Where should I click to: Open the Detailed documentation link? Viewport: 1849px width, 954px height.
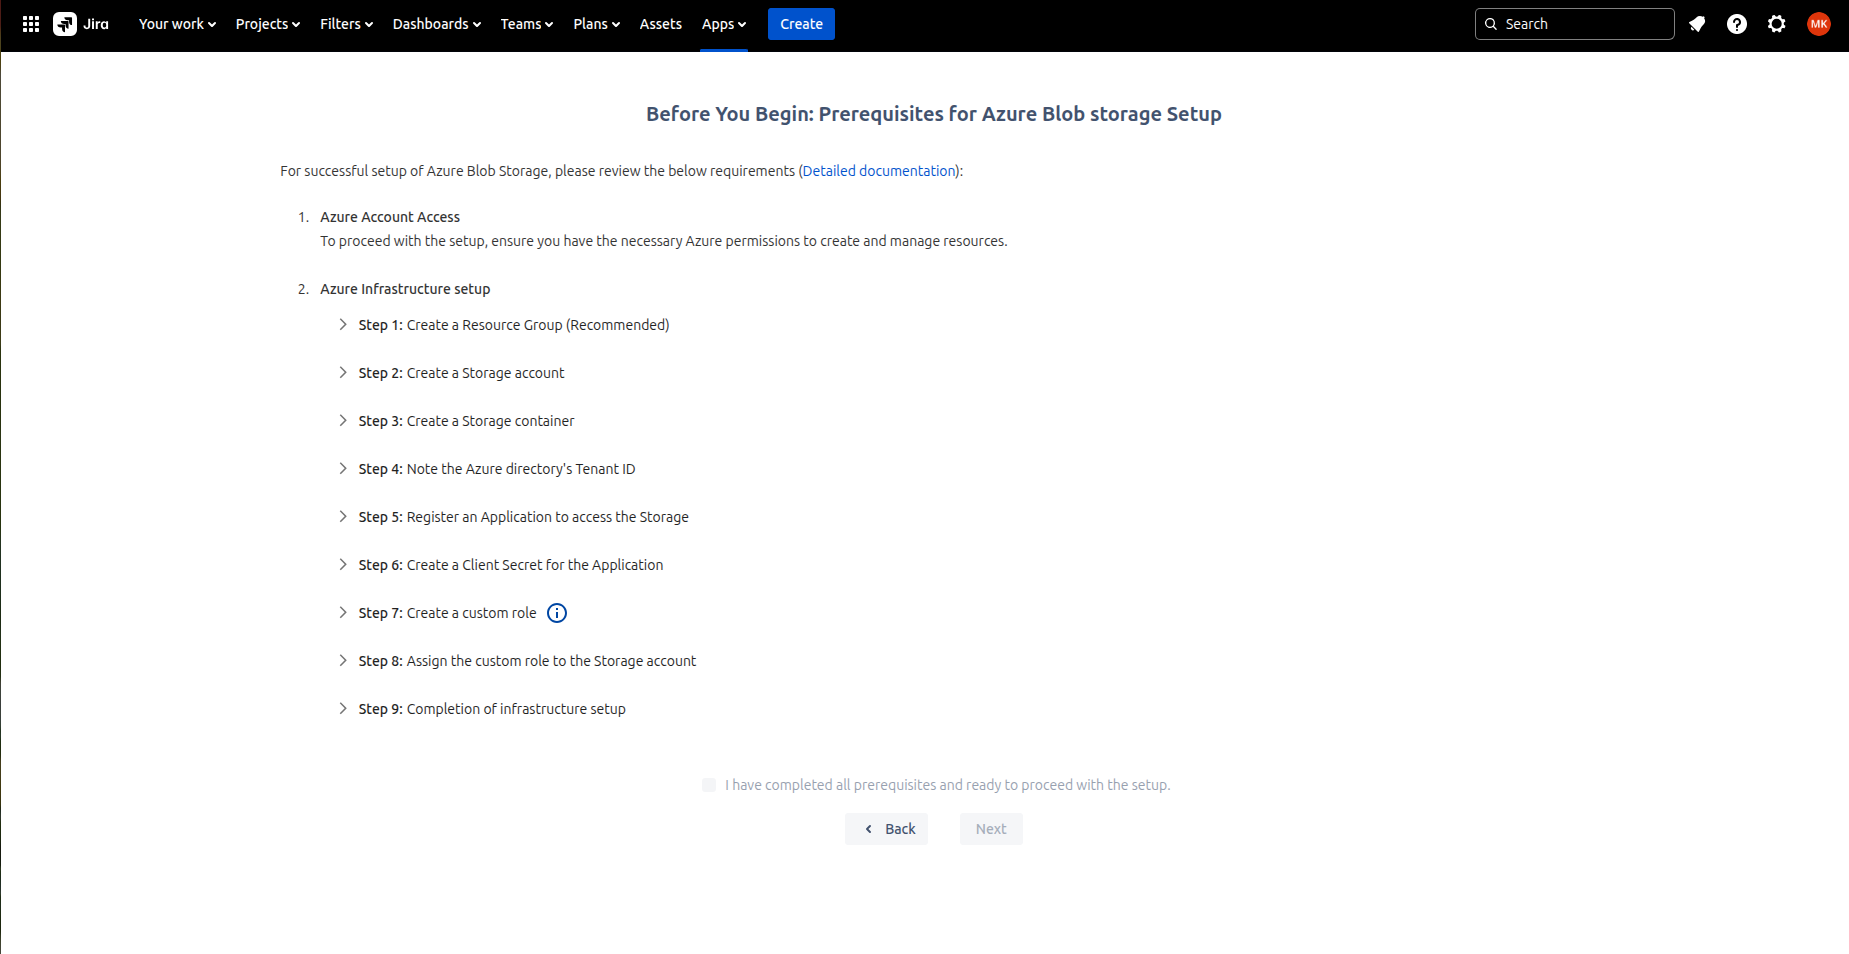[878, 171]
